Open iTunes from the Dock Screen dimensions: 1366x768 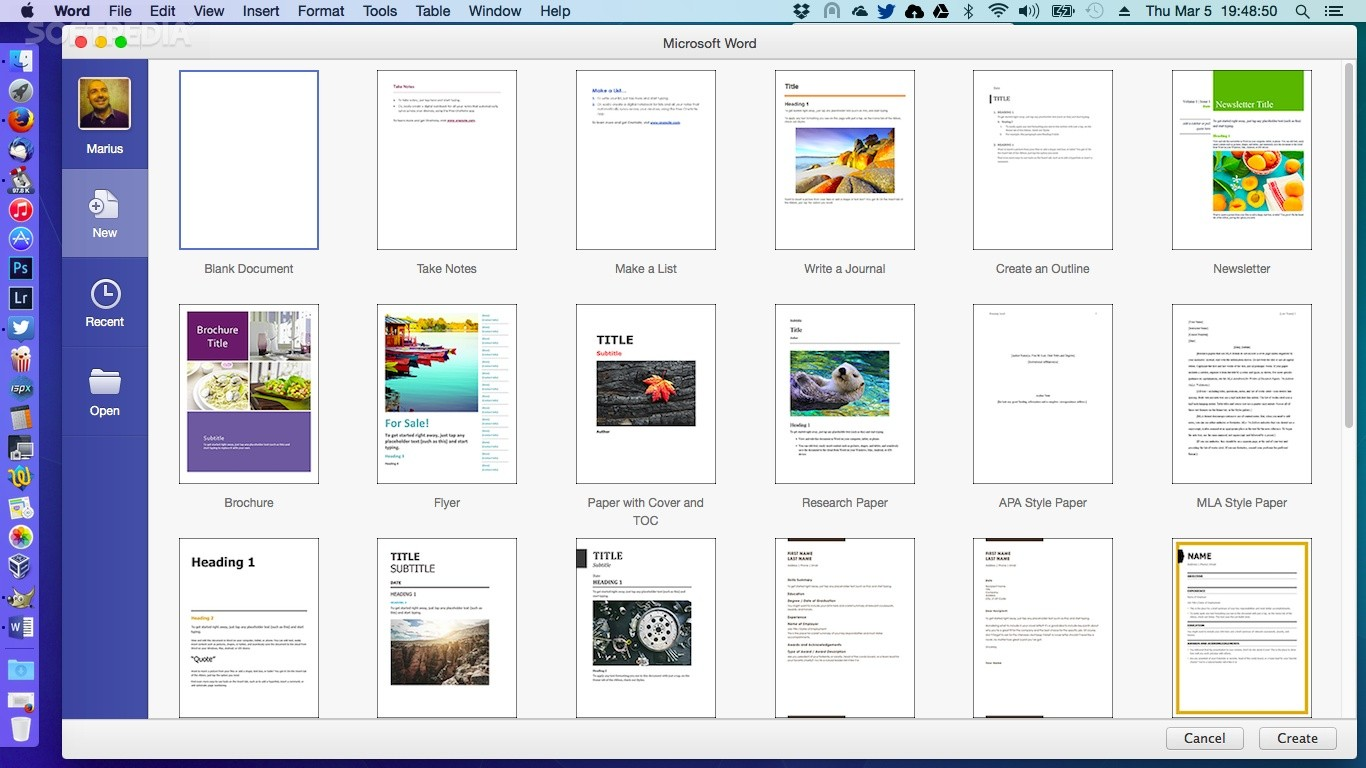(20, 209)
